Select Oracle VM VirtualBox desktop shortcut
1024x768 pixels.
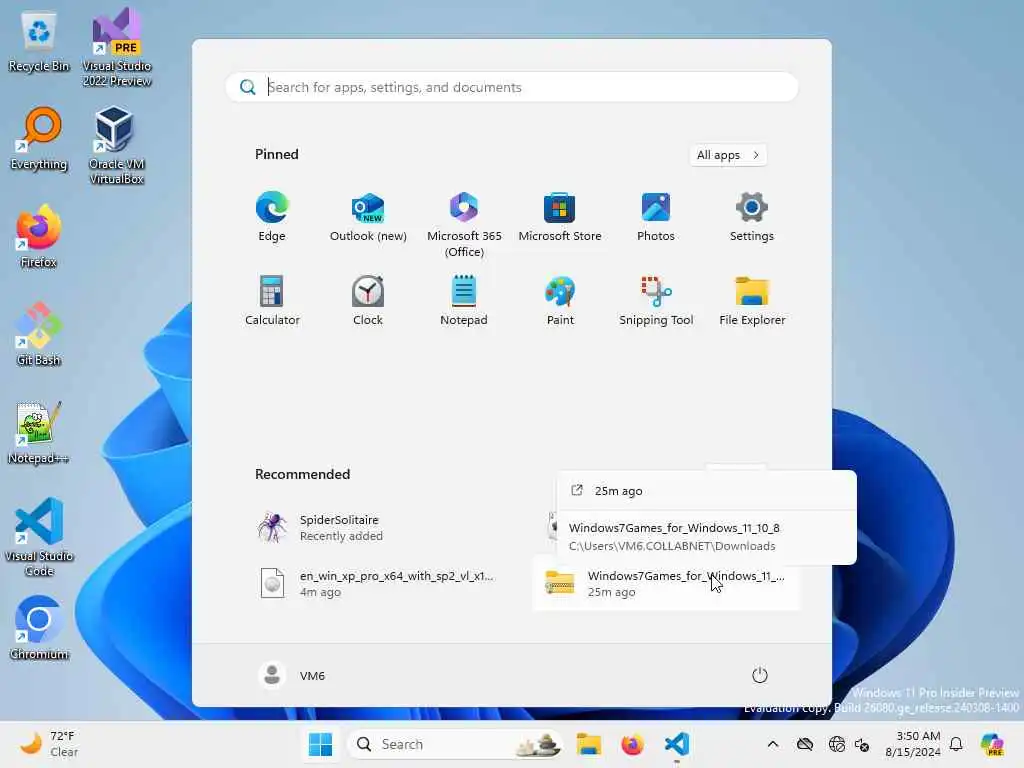pyautogui.click(x=117, y=145)
